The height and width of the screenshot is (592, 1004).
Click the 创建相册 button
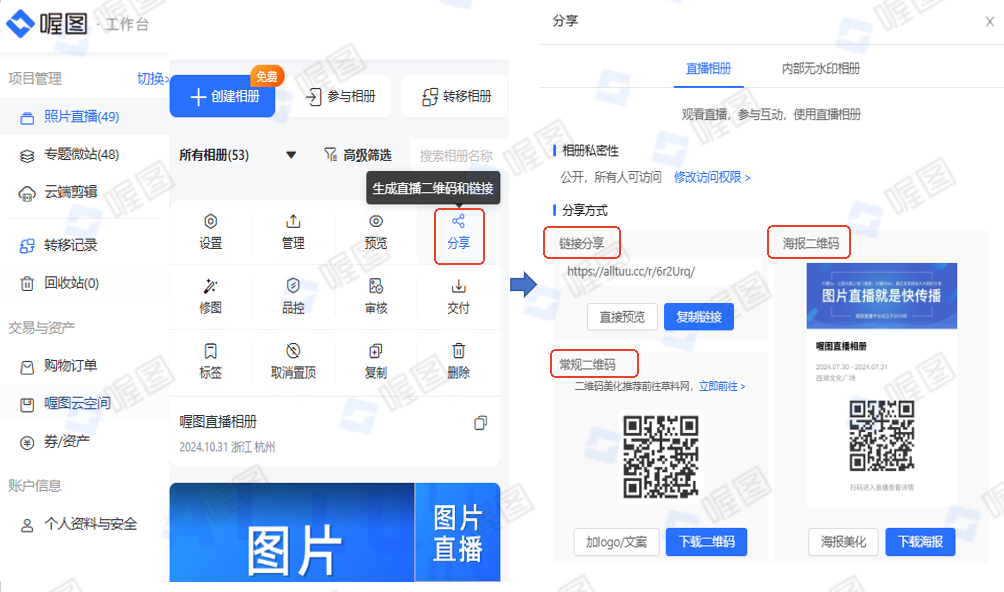tap(222, 96)
